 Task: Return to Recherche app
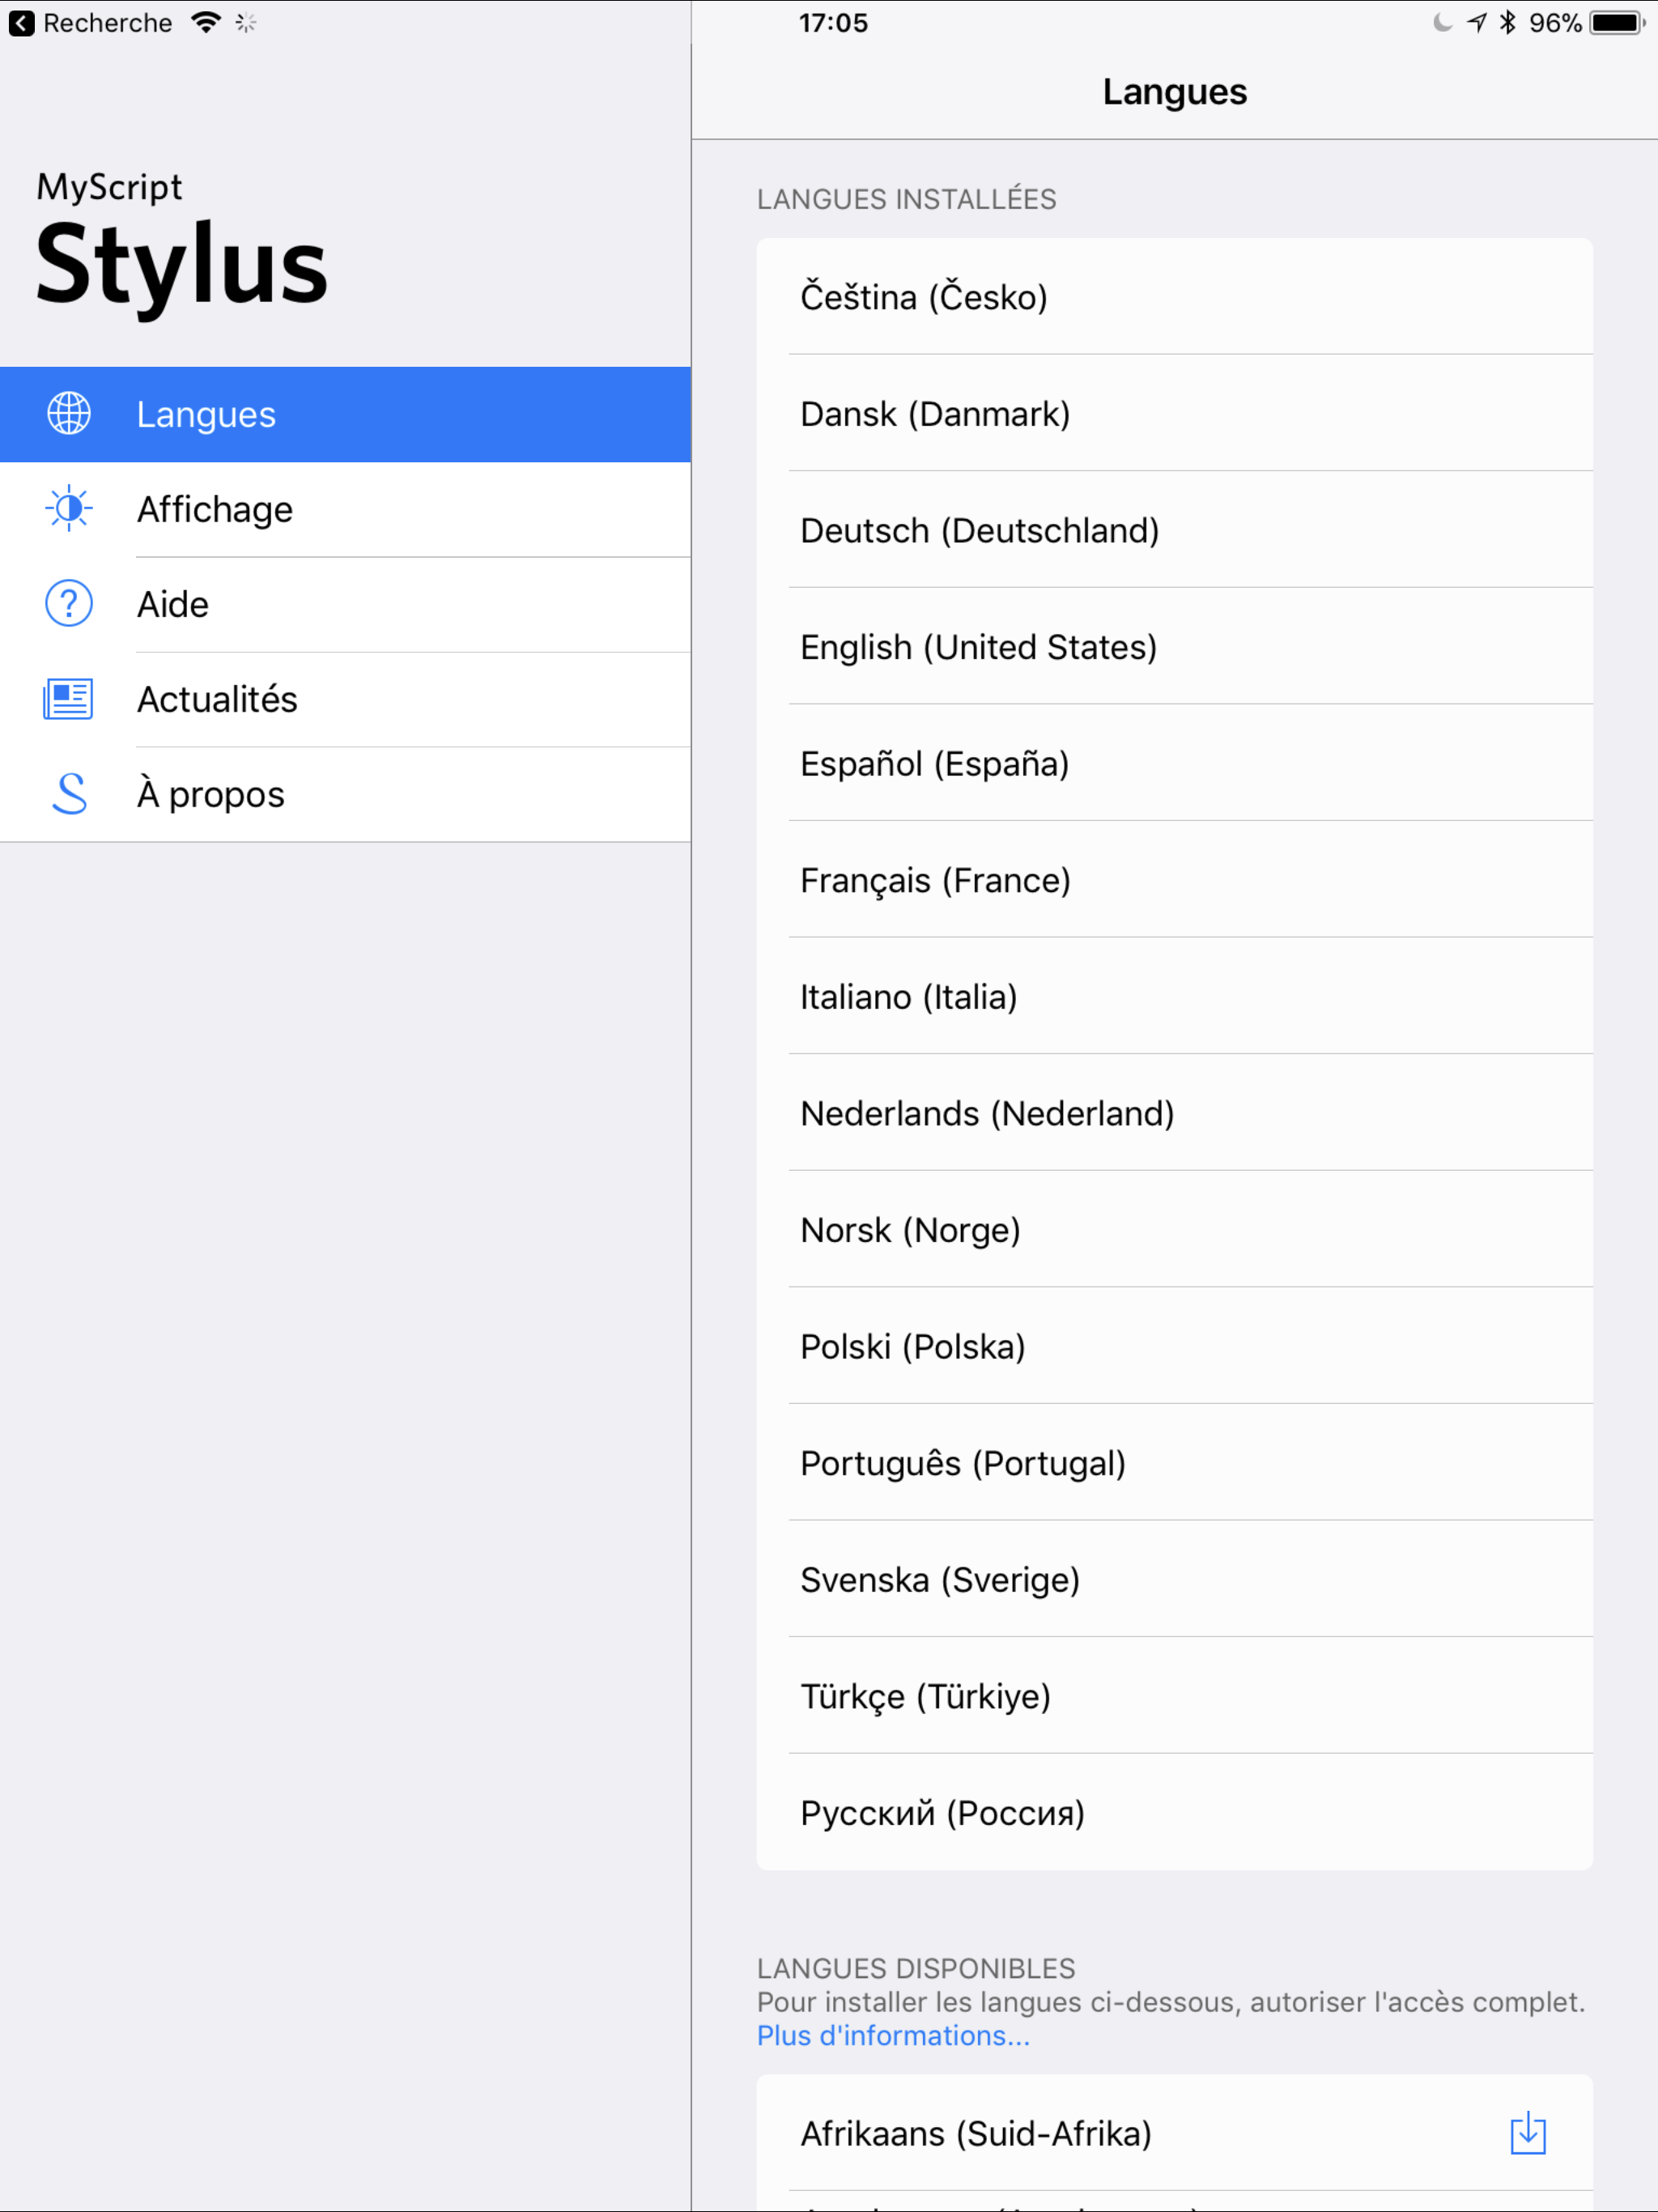106,23
